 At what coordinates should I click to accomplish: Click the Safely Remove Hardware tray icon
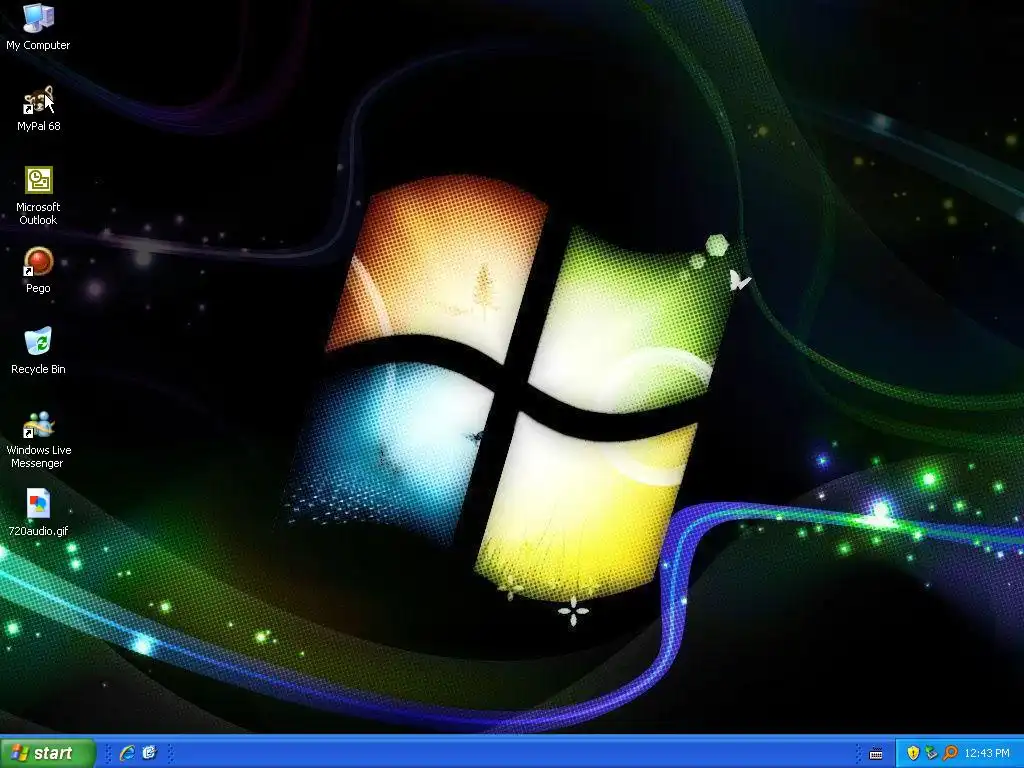[x=931, y=753]
